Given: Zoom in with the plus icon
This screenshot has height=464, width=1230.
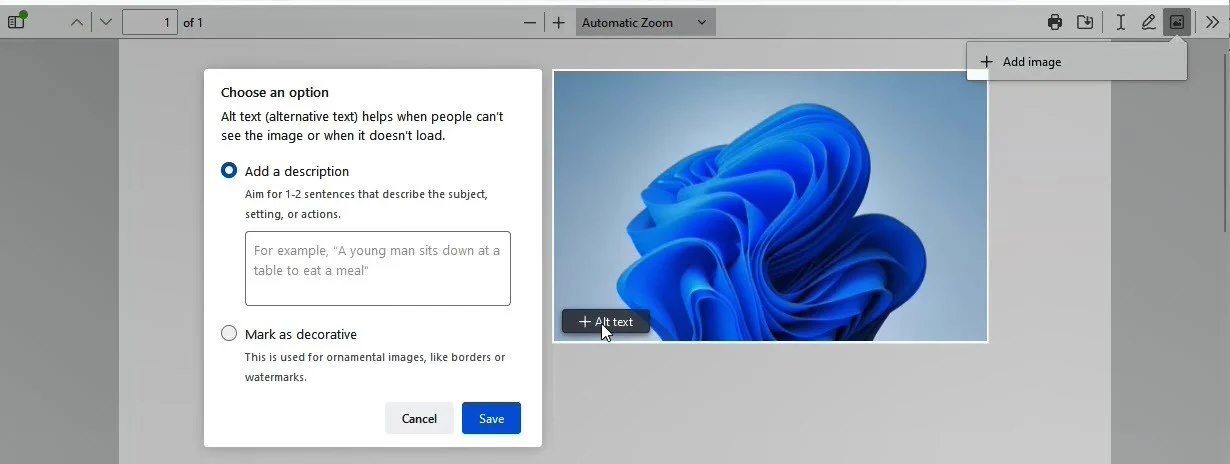Looking at the screenshot, I should (x=559, y=22).
